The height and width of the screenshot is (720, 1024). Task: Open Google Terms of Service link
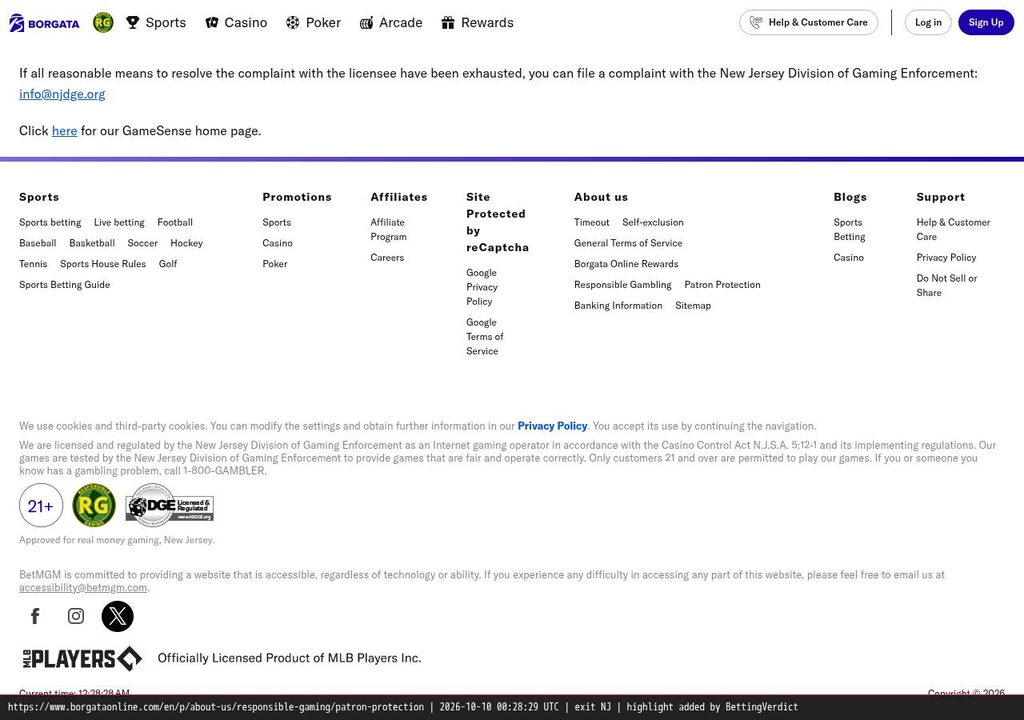point(485,336)
